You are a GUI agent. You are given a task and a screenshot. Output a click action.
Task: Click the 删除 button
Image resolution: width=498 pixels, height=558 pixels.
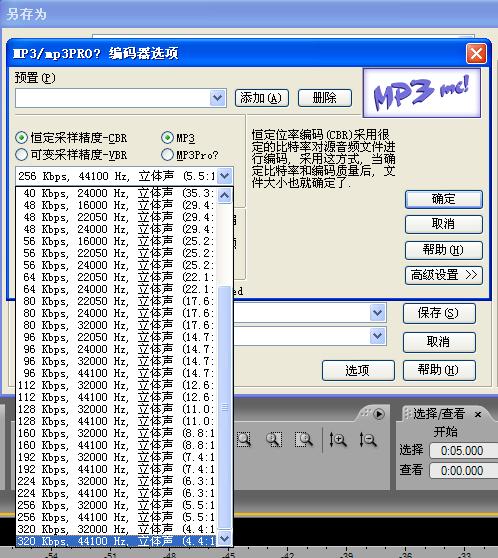[x=325, y=98]
